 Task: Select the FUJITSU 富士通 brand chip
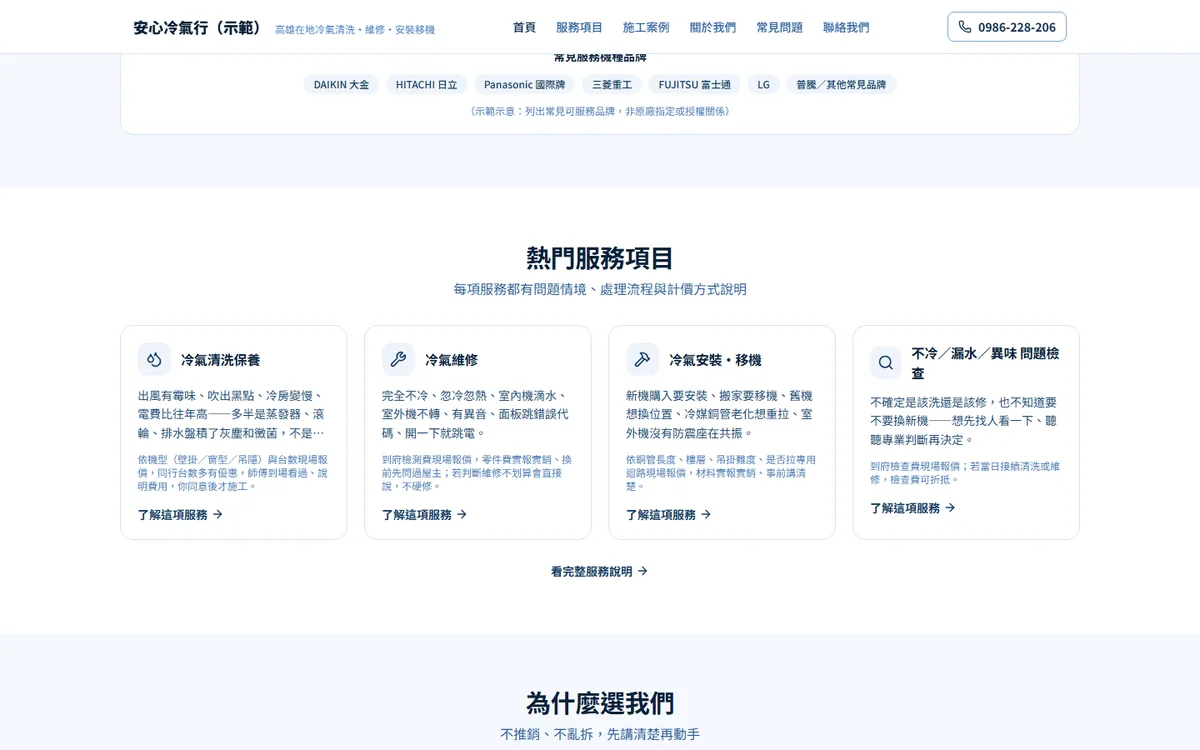(x=694, y=84)
